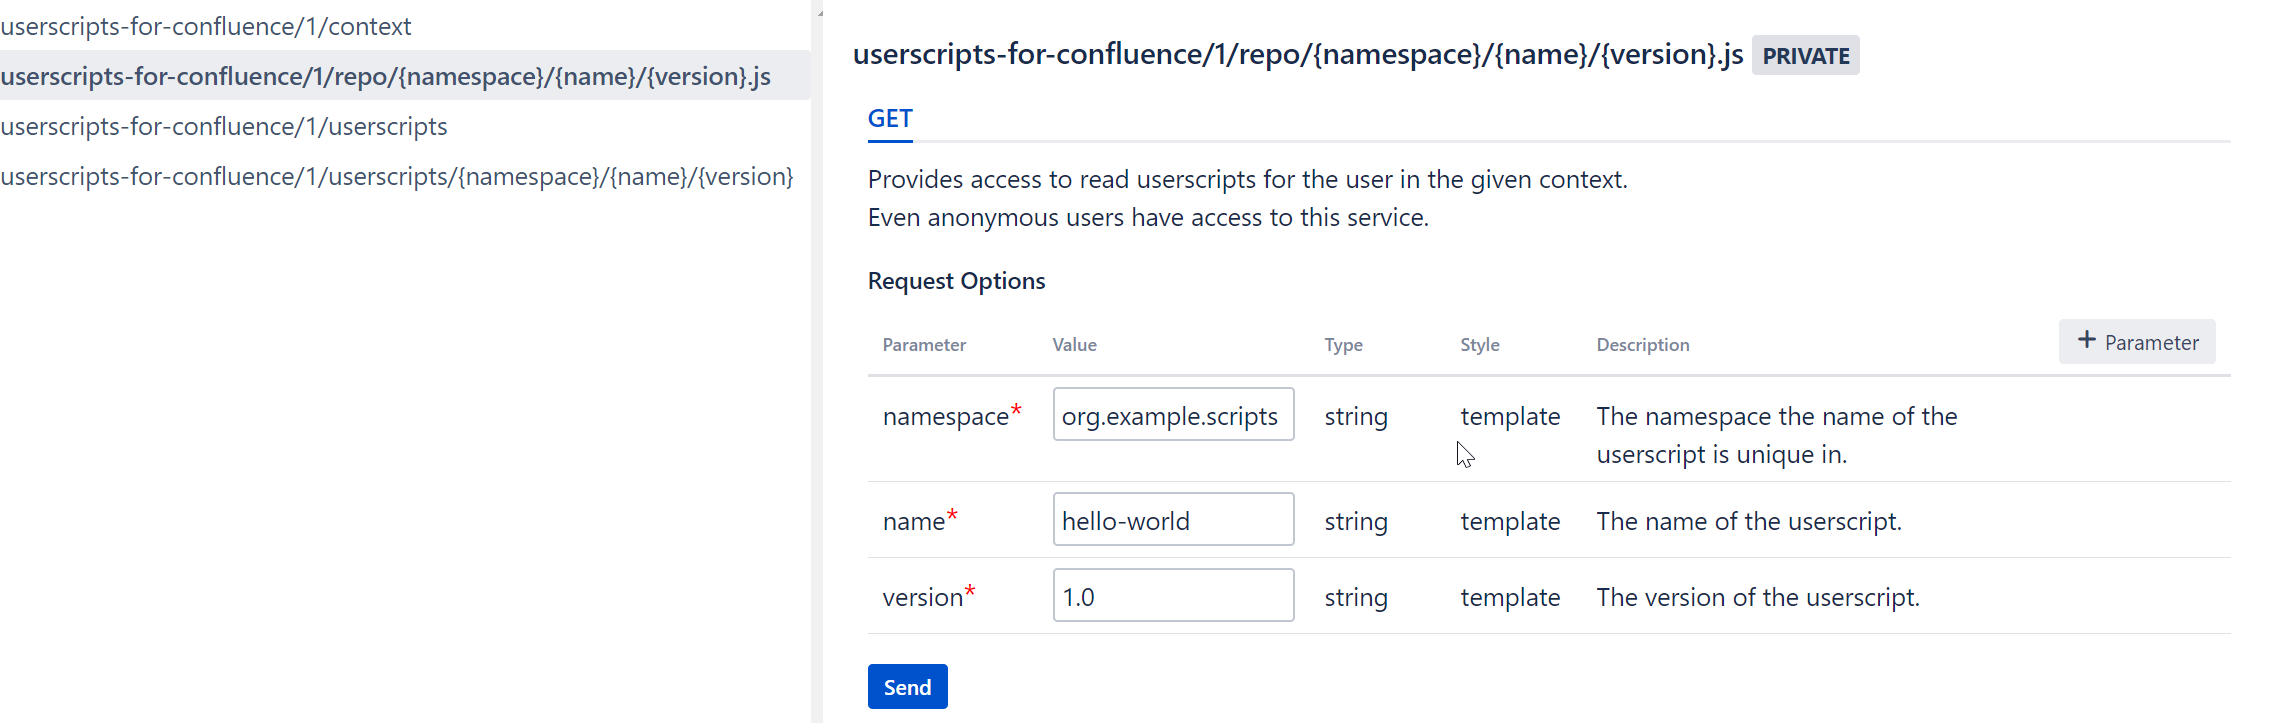This screenshot has height=723, width=2276.
Task: Click the namespace description text
Action: tap(1776, 435)
